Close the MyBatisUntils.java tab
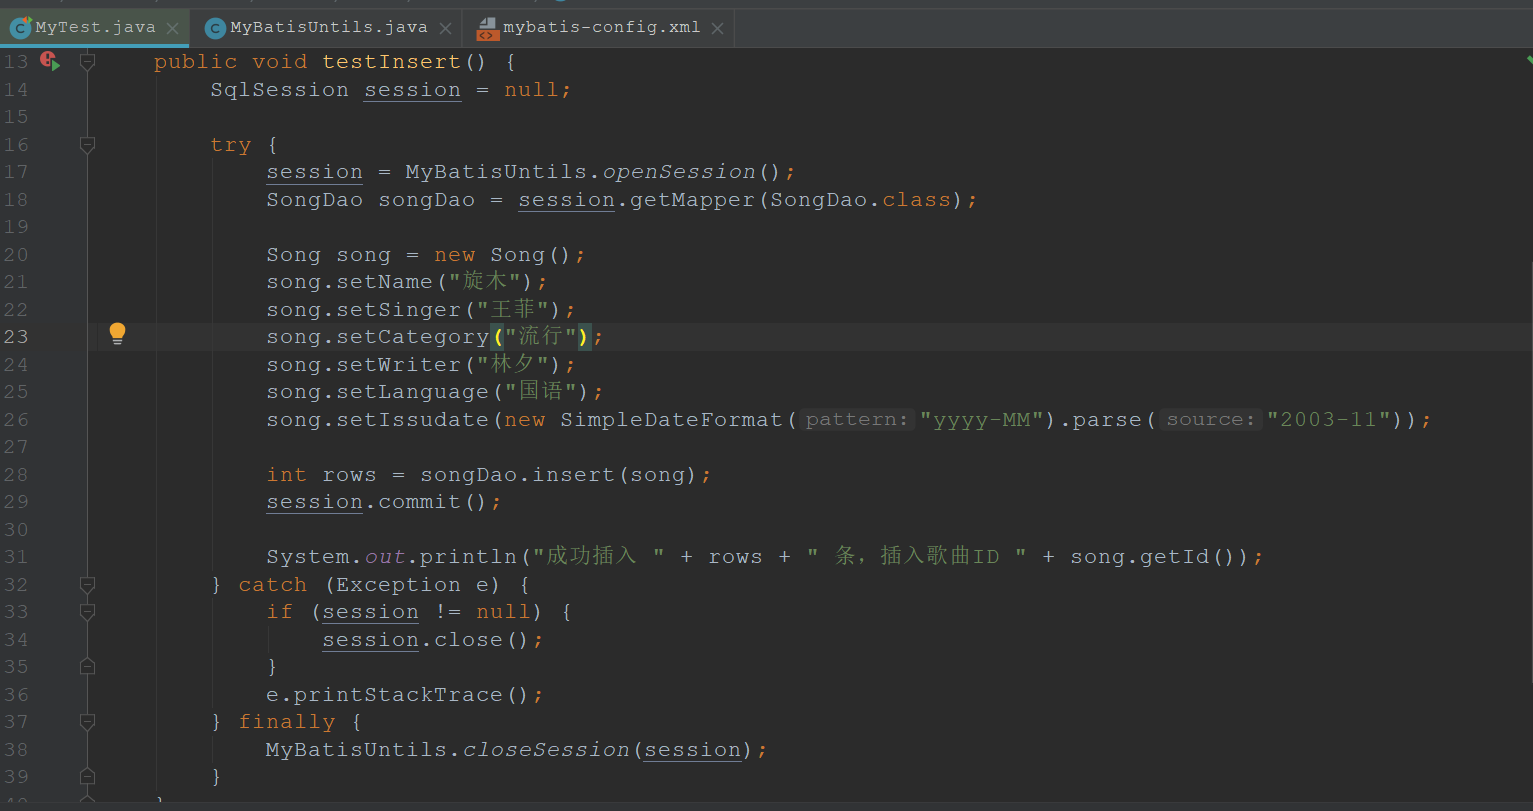This screenshot has height=811, width=1533. (x=445, y=29)
